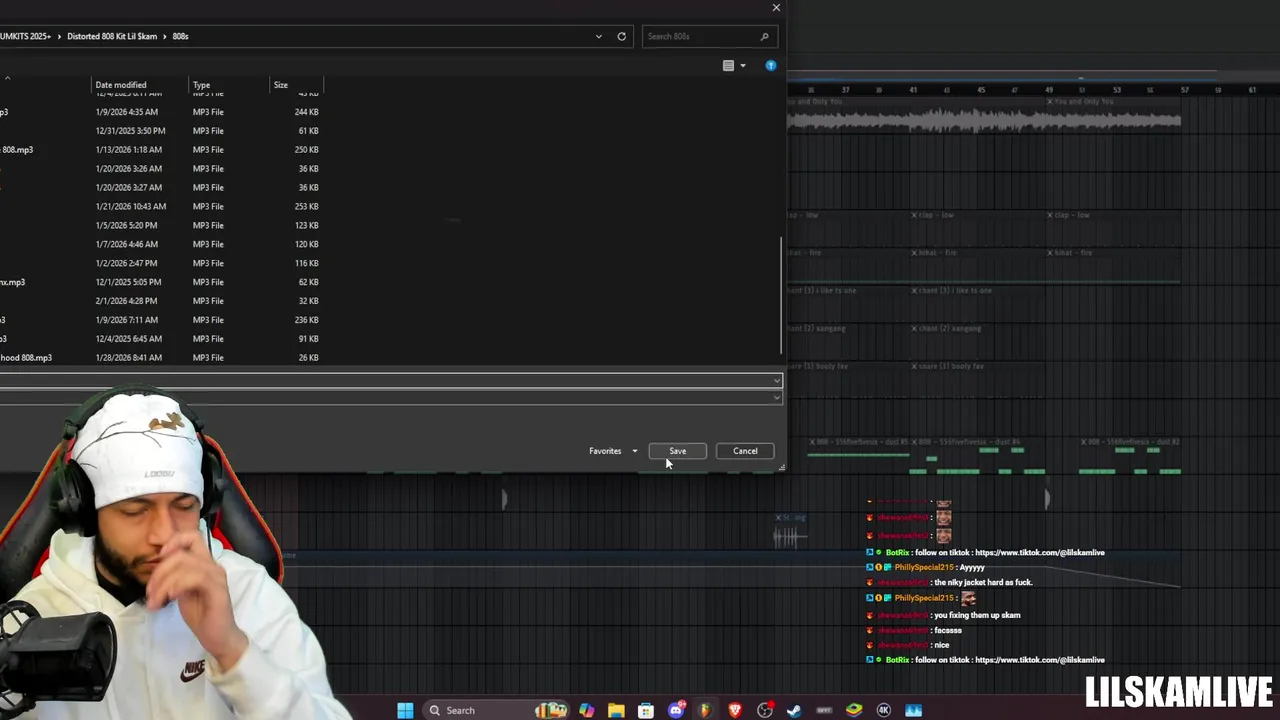Sort by Type column header
Viewport: 1280px width, 720px height.
(x=201, y=85)
